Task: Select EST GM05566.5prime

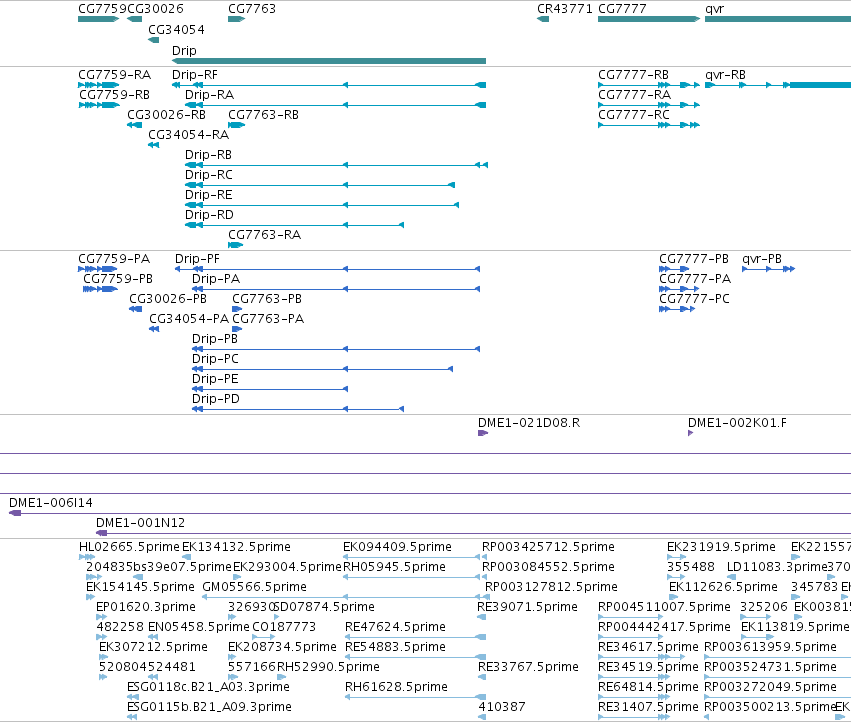Action: click(255, 587)
